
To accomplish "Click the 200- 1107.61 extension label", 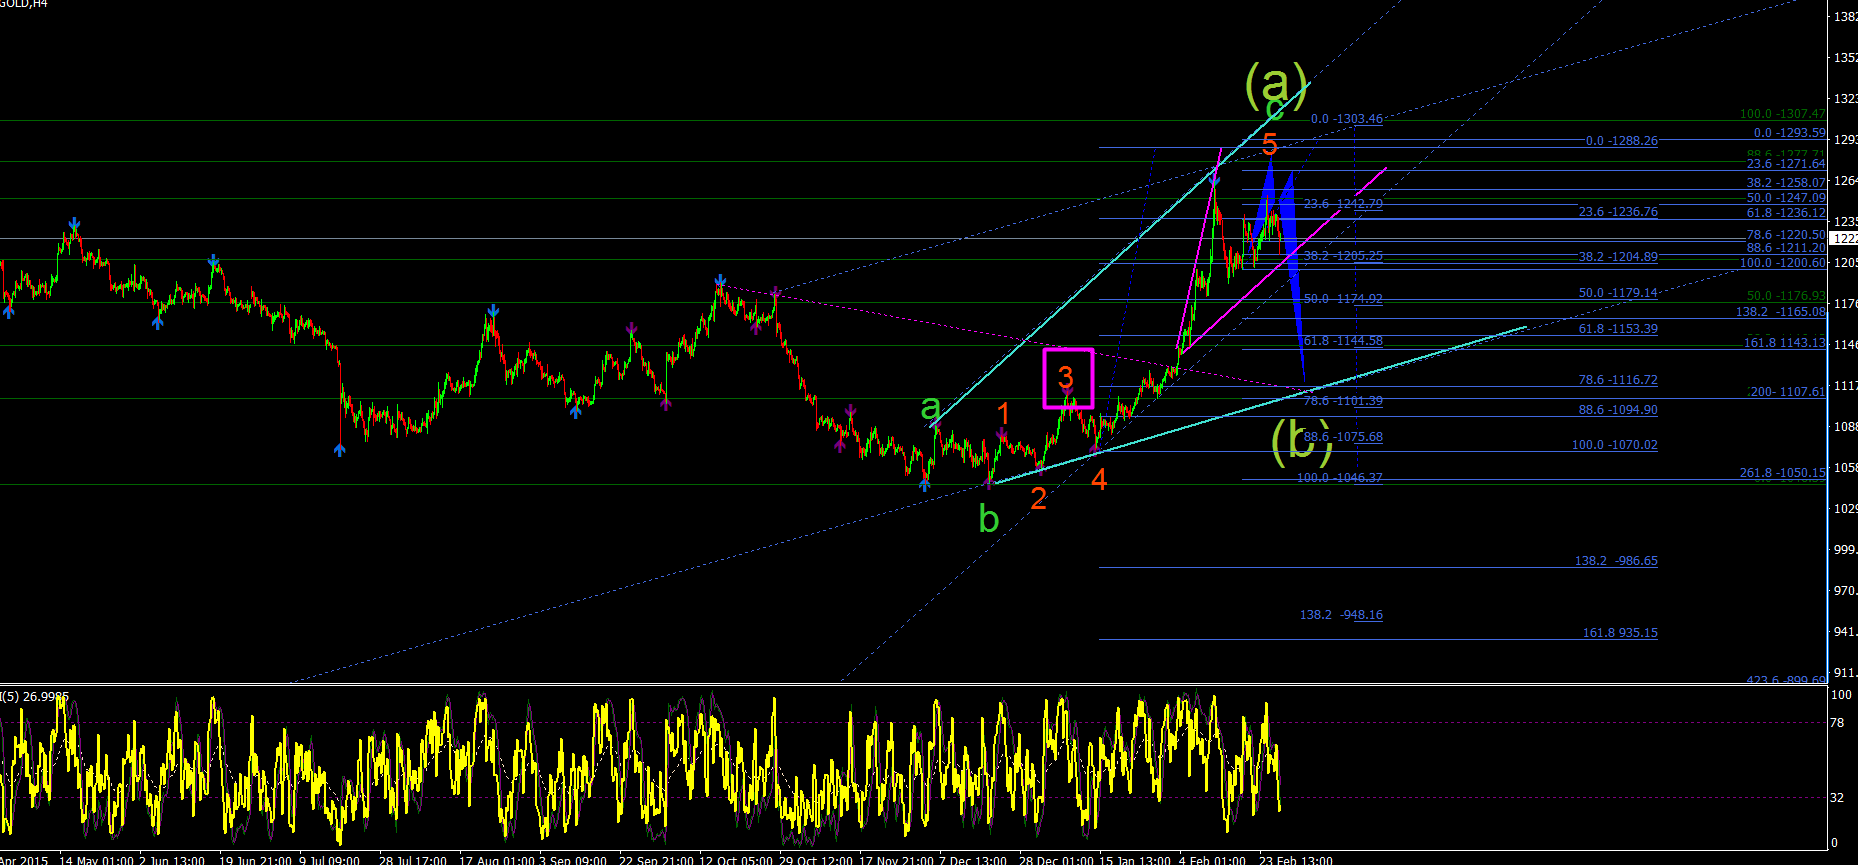I will coord(1786,392).
